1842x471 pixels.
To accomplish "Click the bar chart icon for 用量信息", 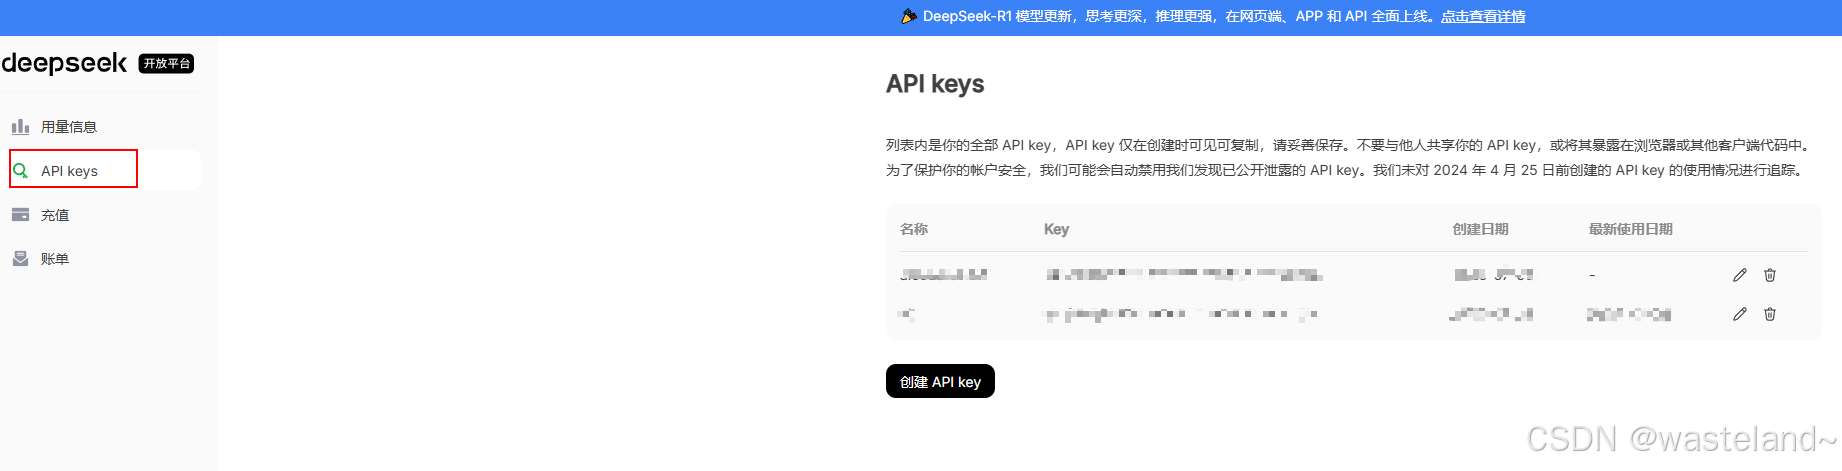I will coord(20,126).
